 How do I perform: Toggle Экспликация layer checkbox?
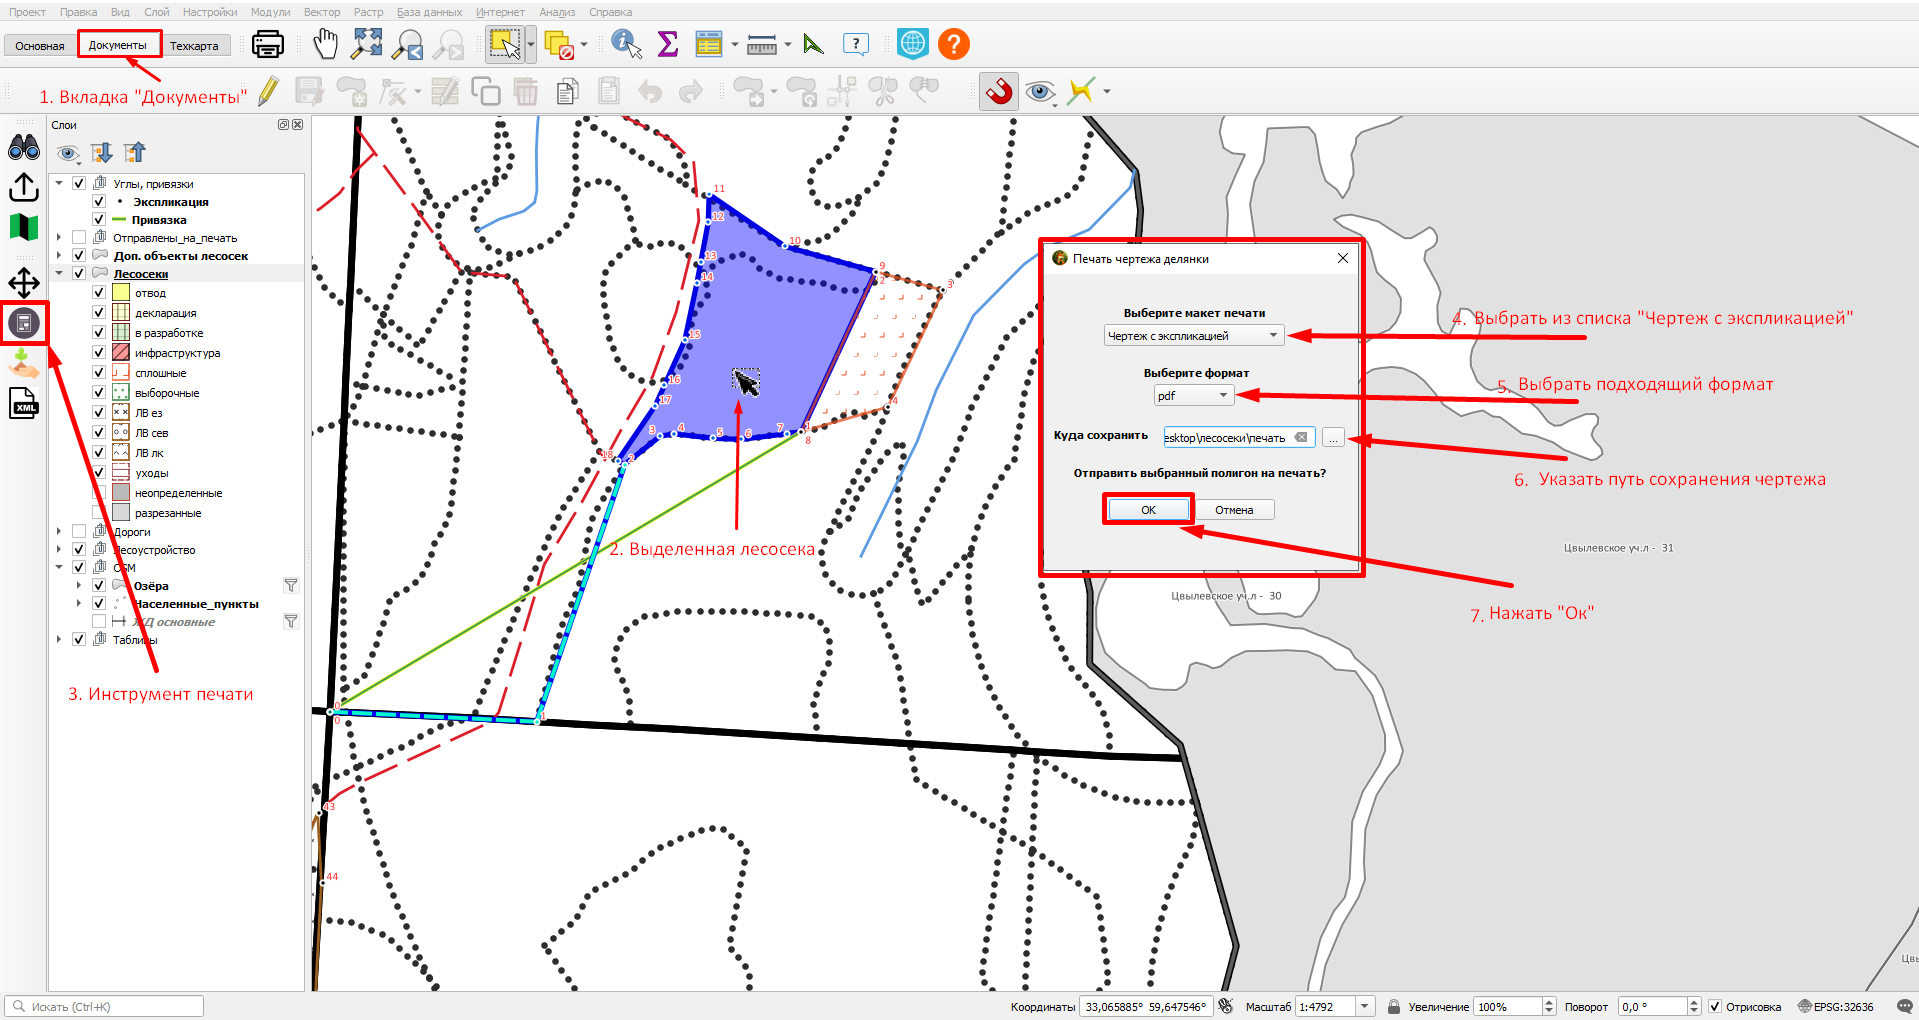tap(99, 202)
